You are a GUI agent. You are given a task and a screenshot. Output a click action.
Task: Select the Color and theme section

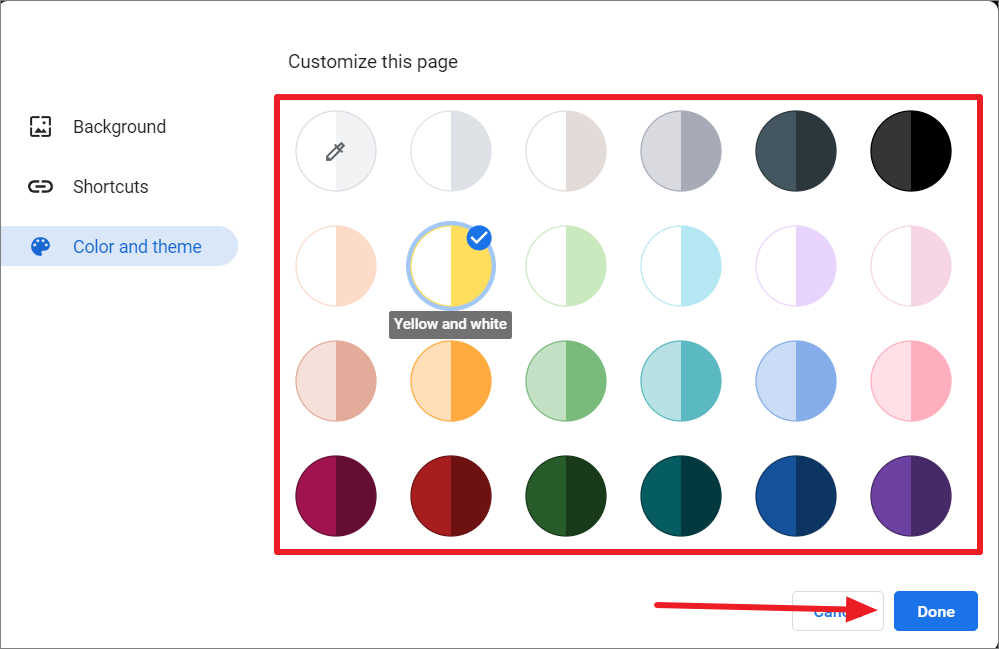(x=119, y=246)
